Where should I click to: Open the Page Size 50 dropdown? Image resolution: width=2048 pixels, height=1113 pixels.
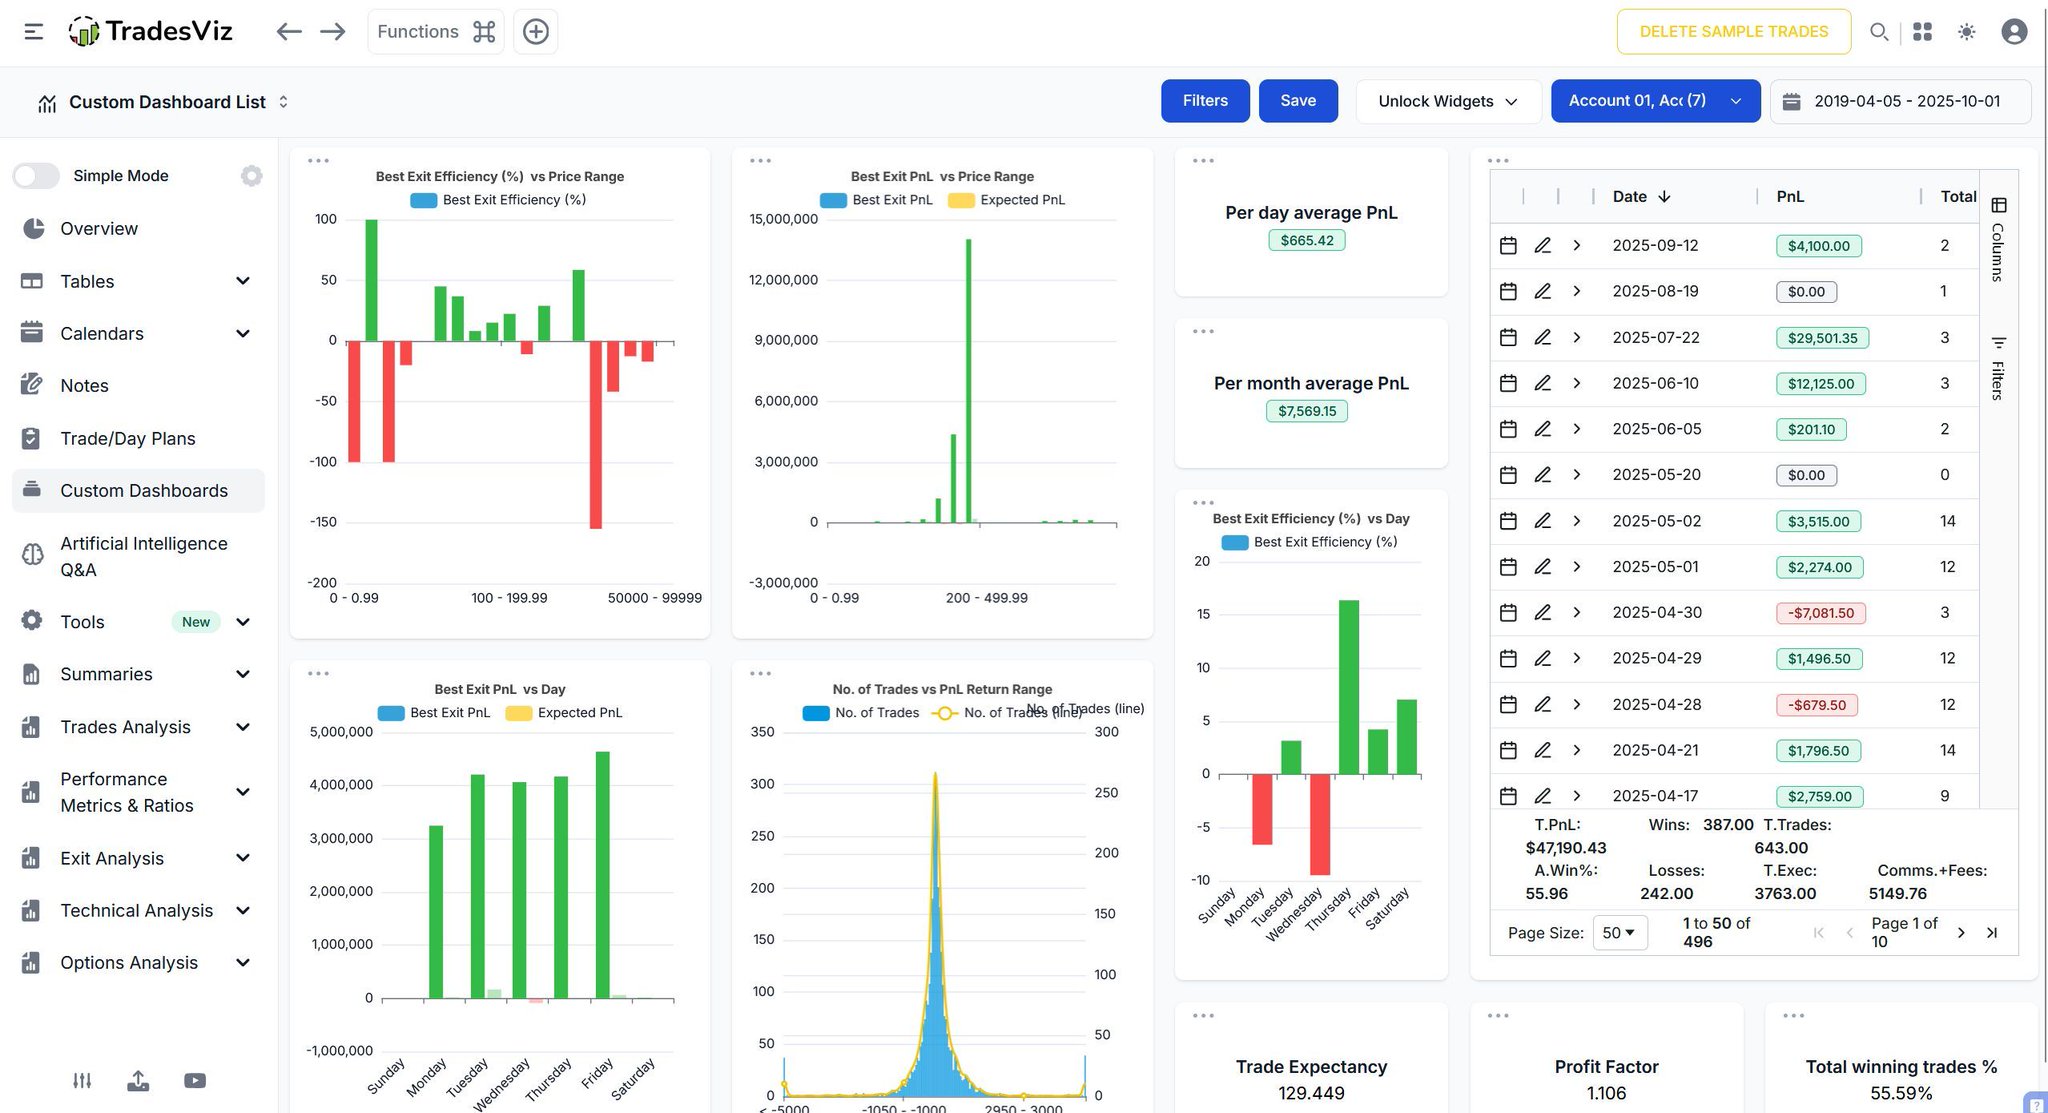click(x=1618, y=933)
